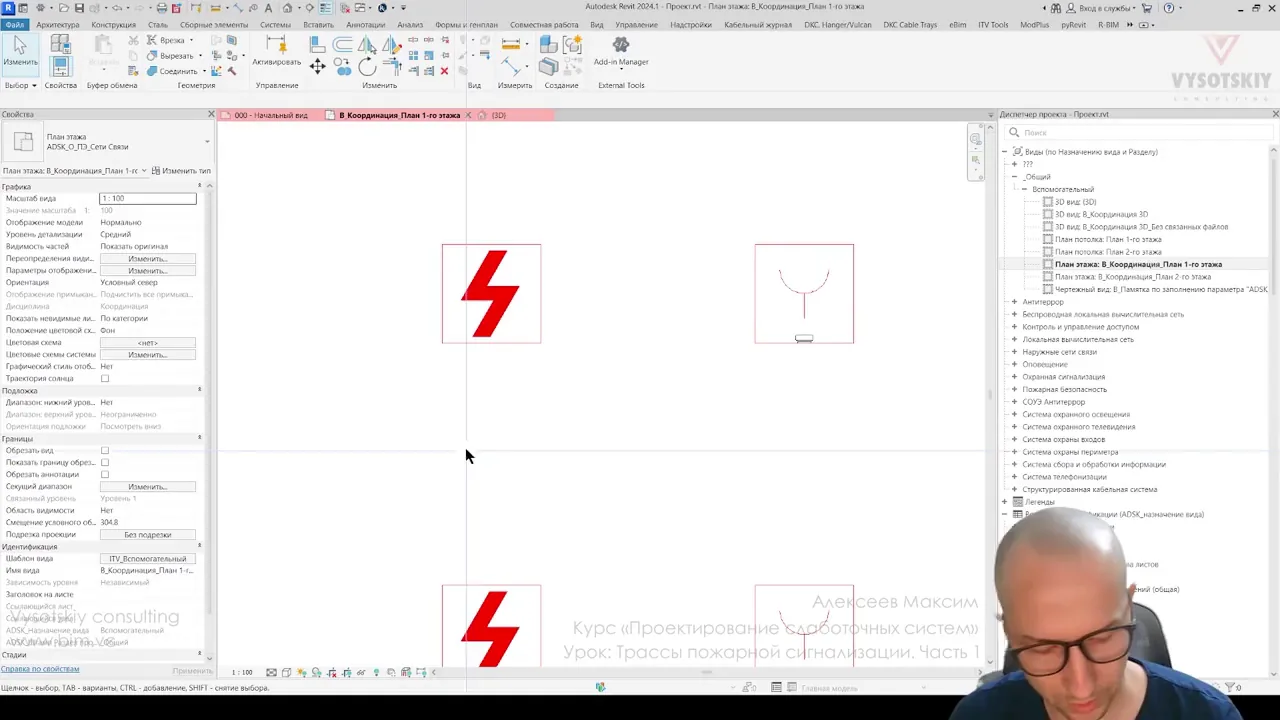Open the Add-in Manager tool
The height and width of the screenshot is (720, 1280).
(621, 51)
